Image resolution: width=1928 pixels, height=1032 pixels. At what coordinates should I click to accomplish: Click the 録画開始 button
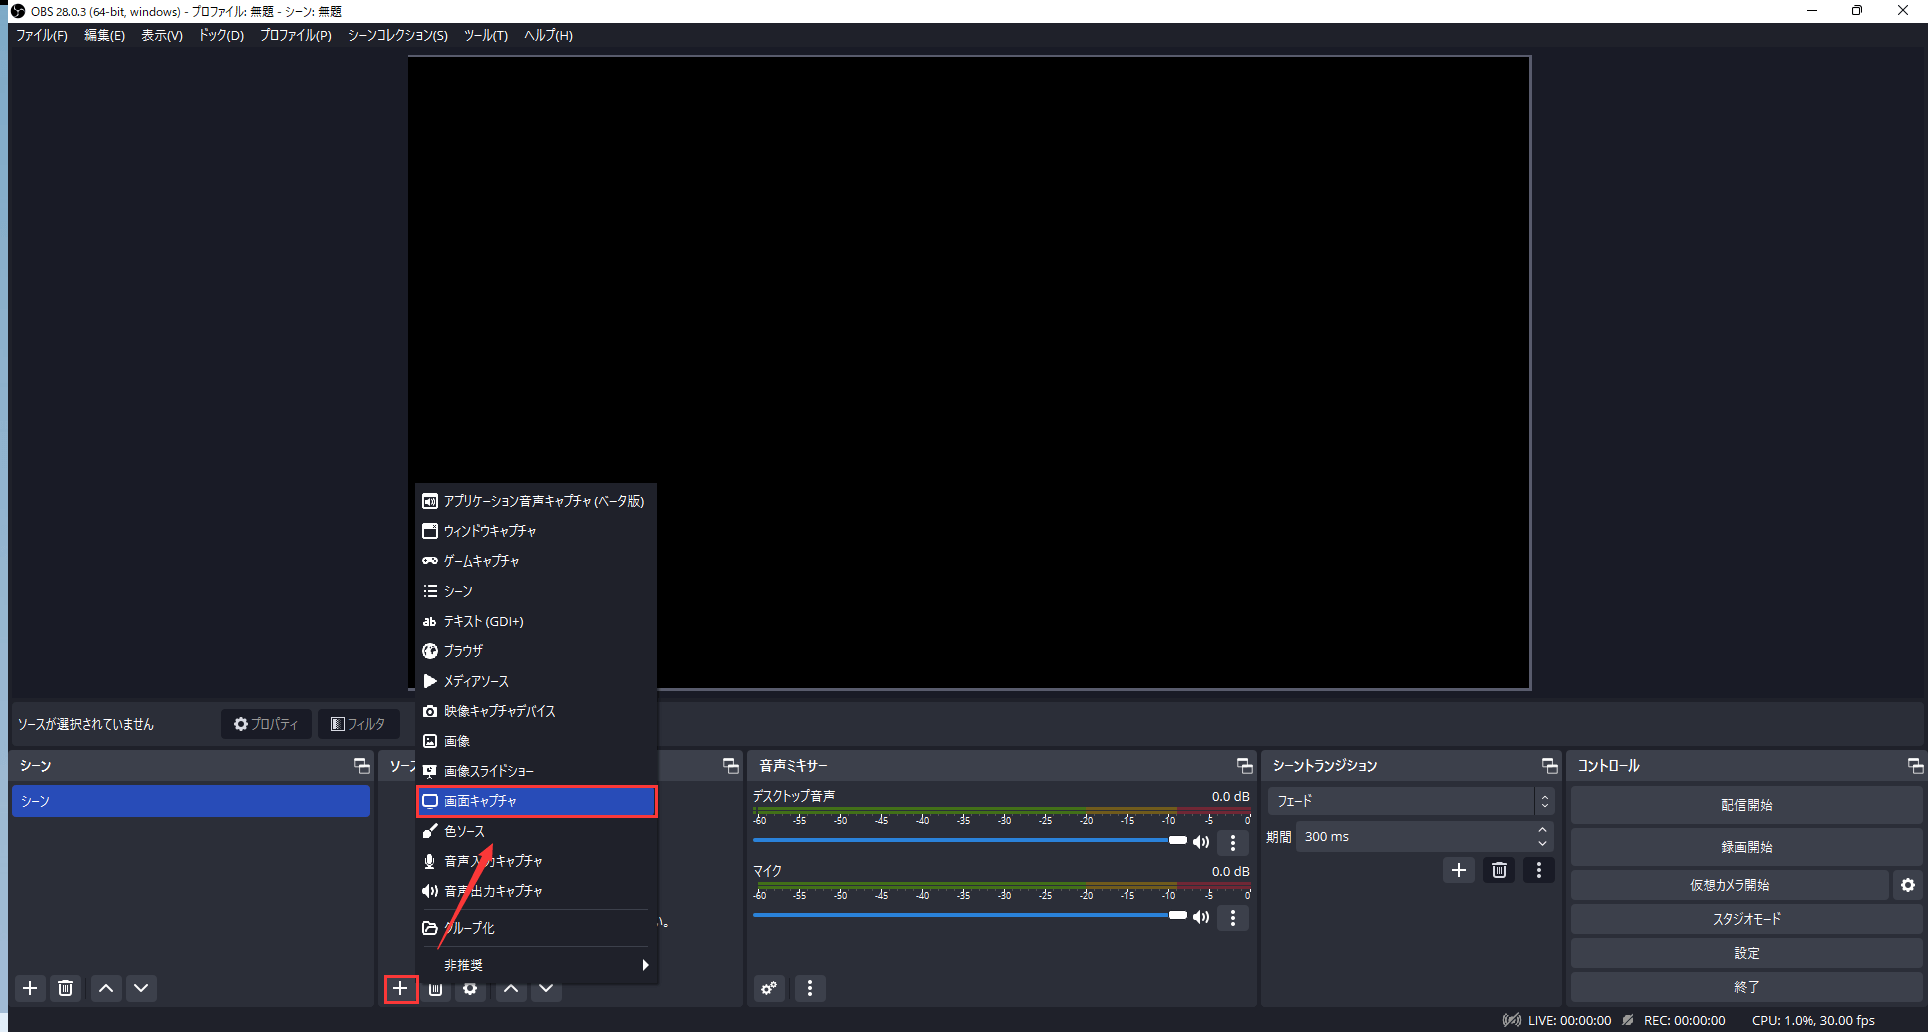coord(1746,848)
